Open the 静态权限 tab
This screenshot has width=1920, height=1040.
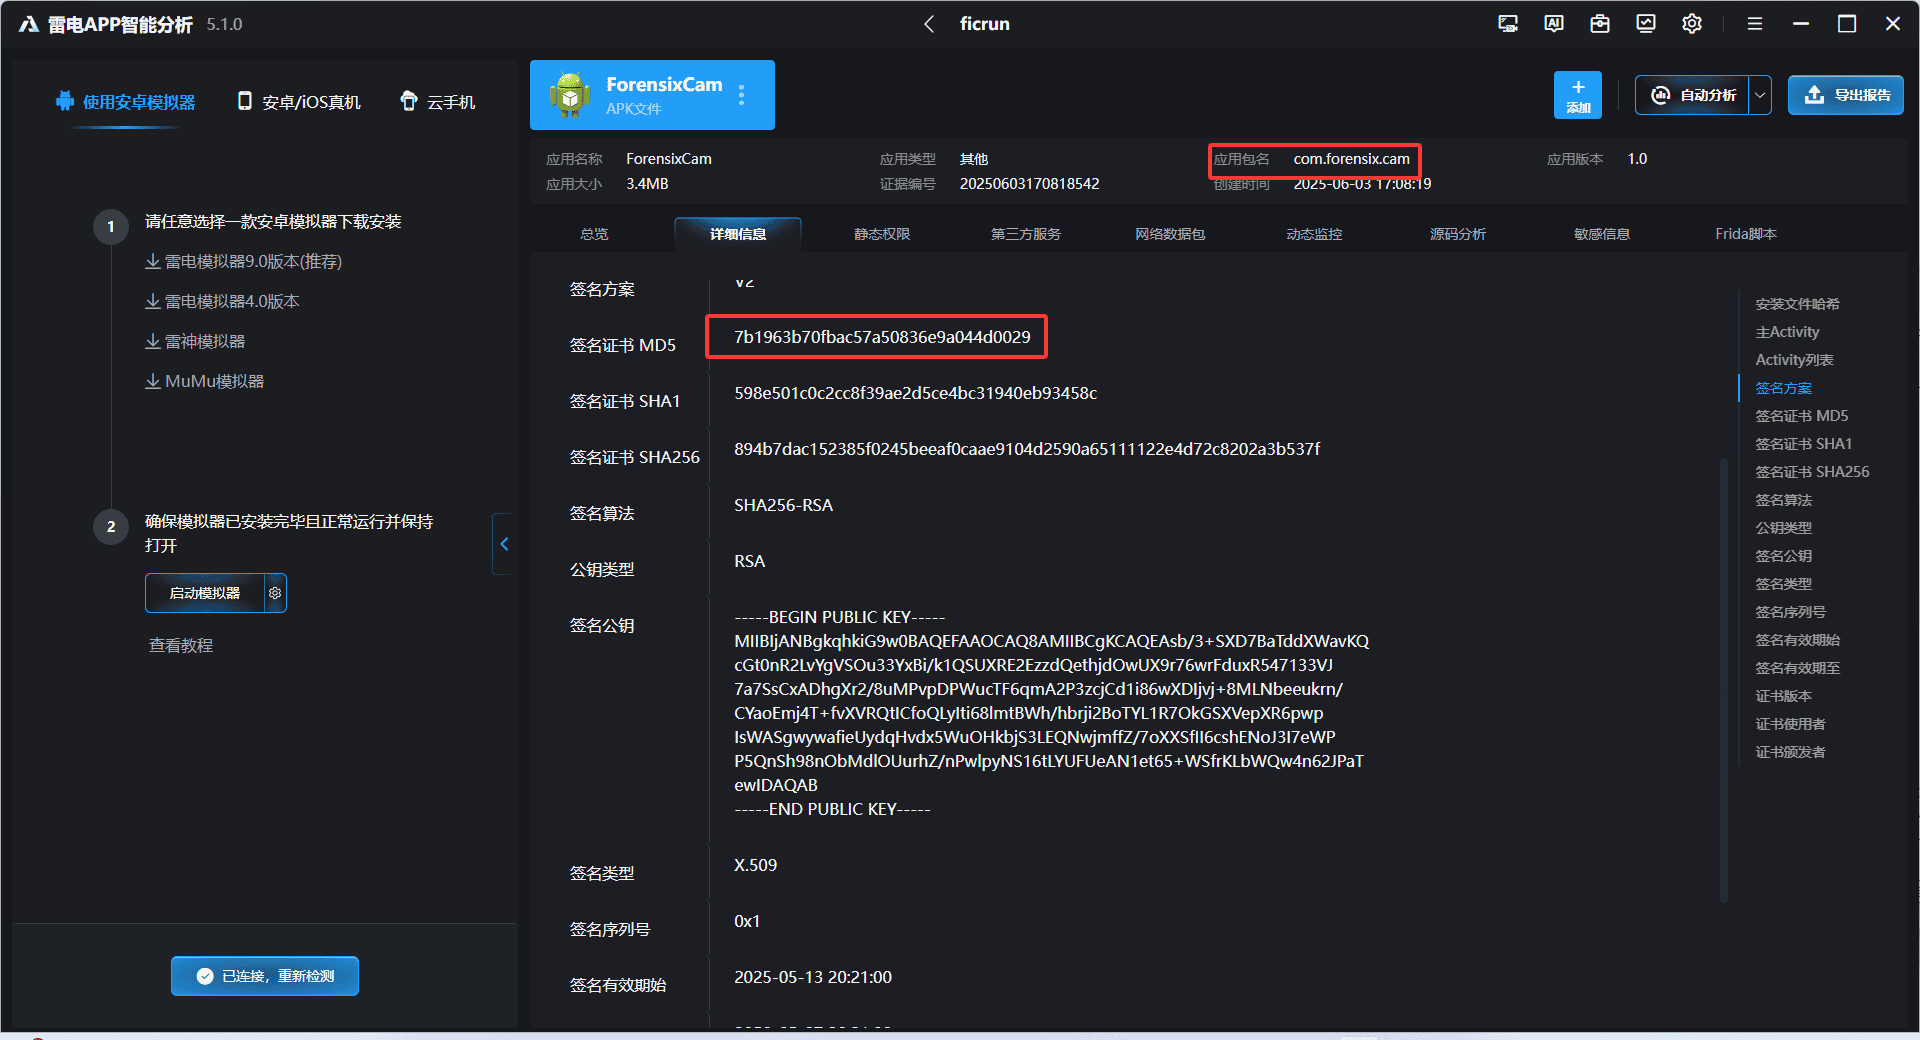coord(882,234)
